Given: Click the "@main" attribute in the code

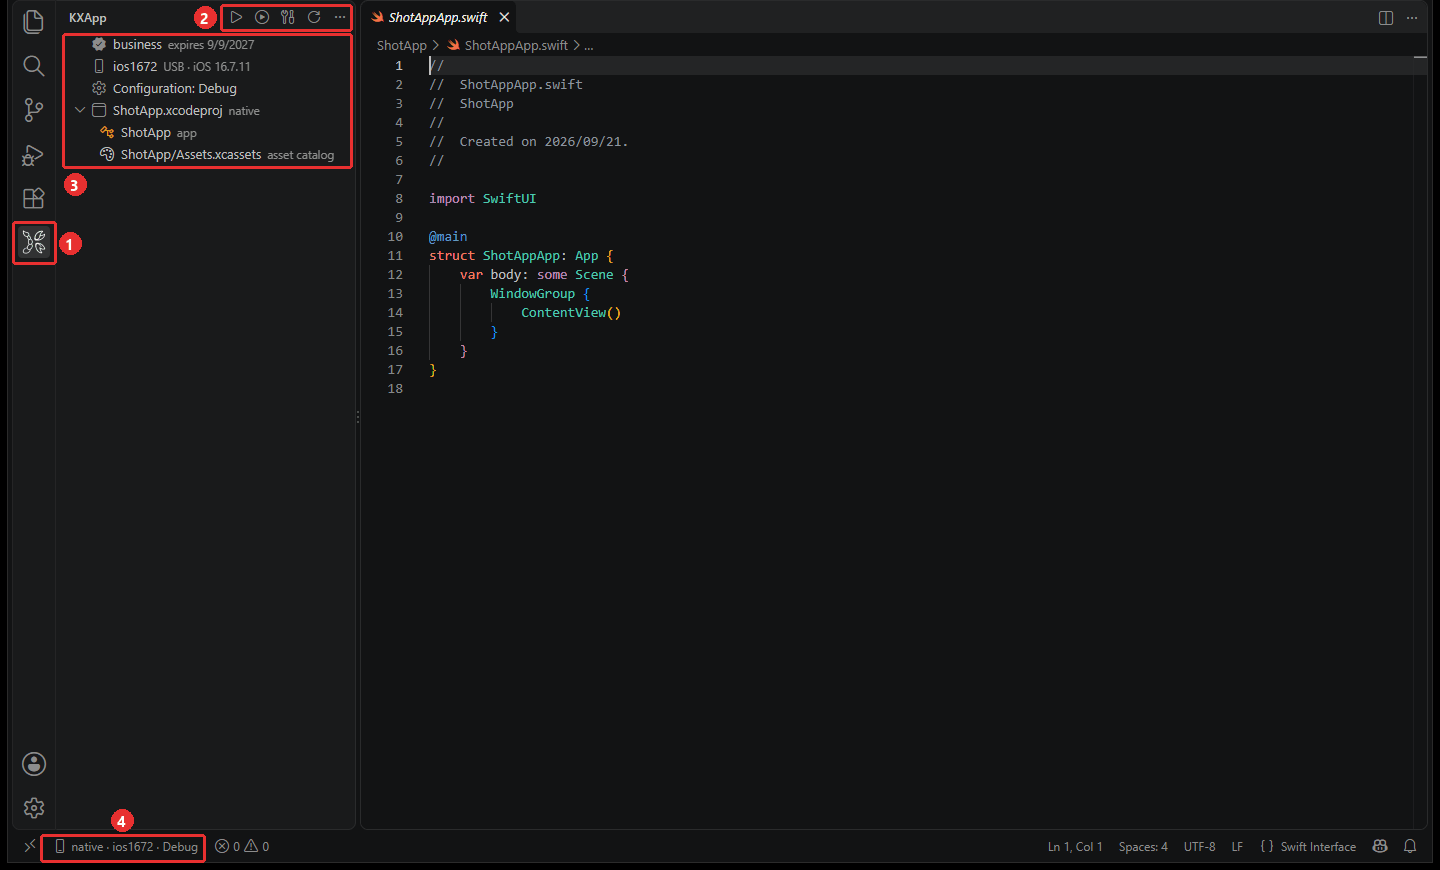Looking at the screenshot, I should pos(448,236).
